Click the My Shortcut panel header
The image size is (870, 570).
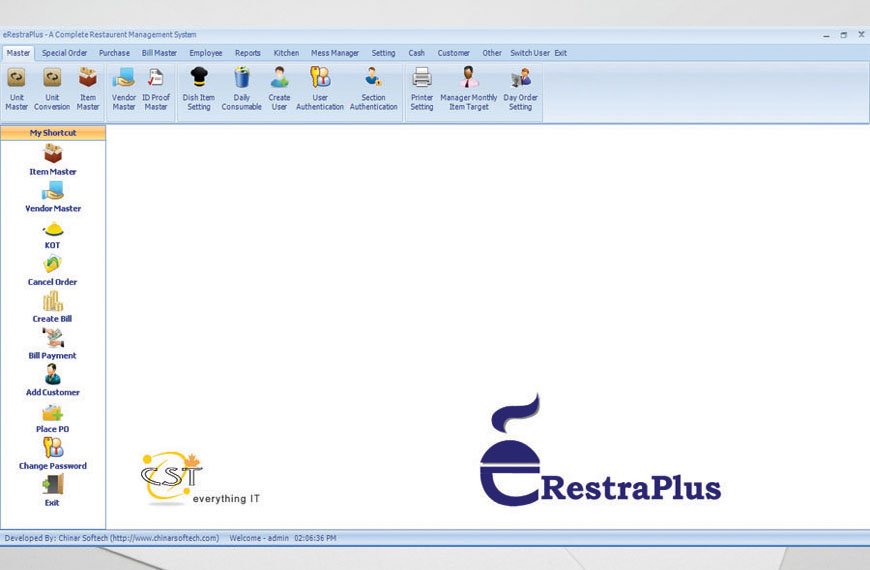tap(53, 133)
